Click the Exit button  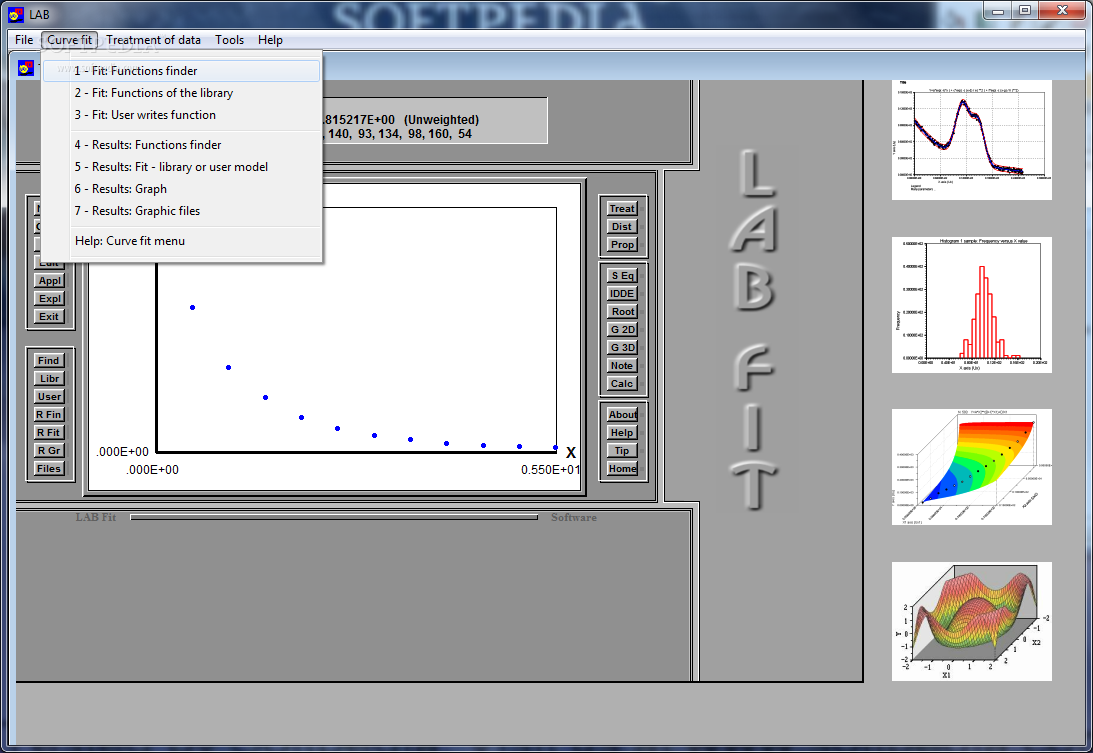coord(49,317)
